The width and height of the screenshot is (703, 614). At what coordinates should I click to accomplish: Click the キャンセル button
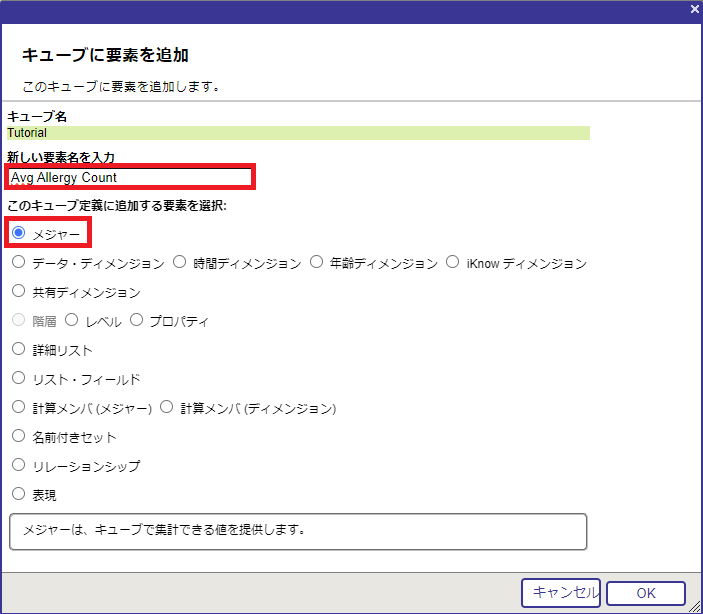click(x=560, y=593)
